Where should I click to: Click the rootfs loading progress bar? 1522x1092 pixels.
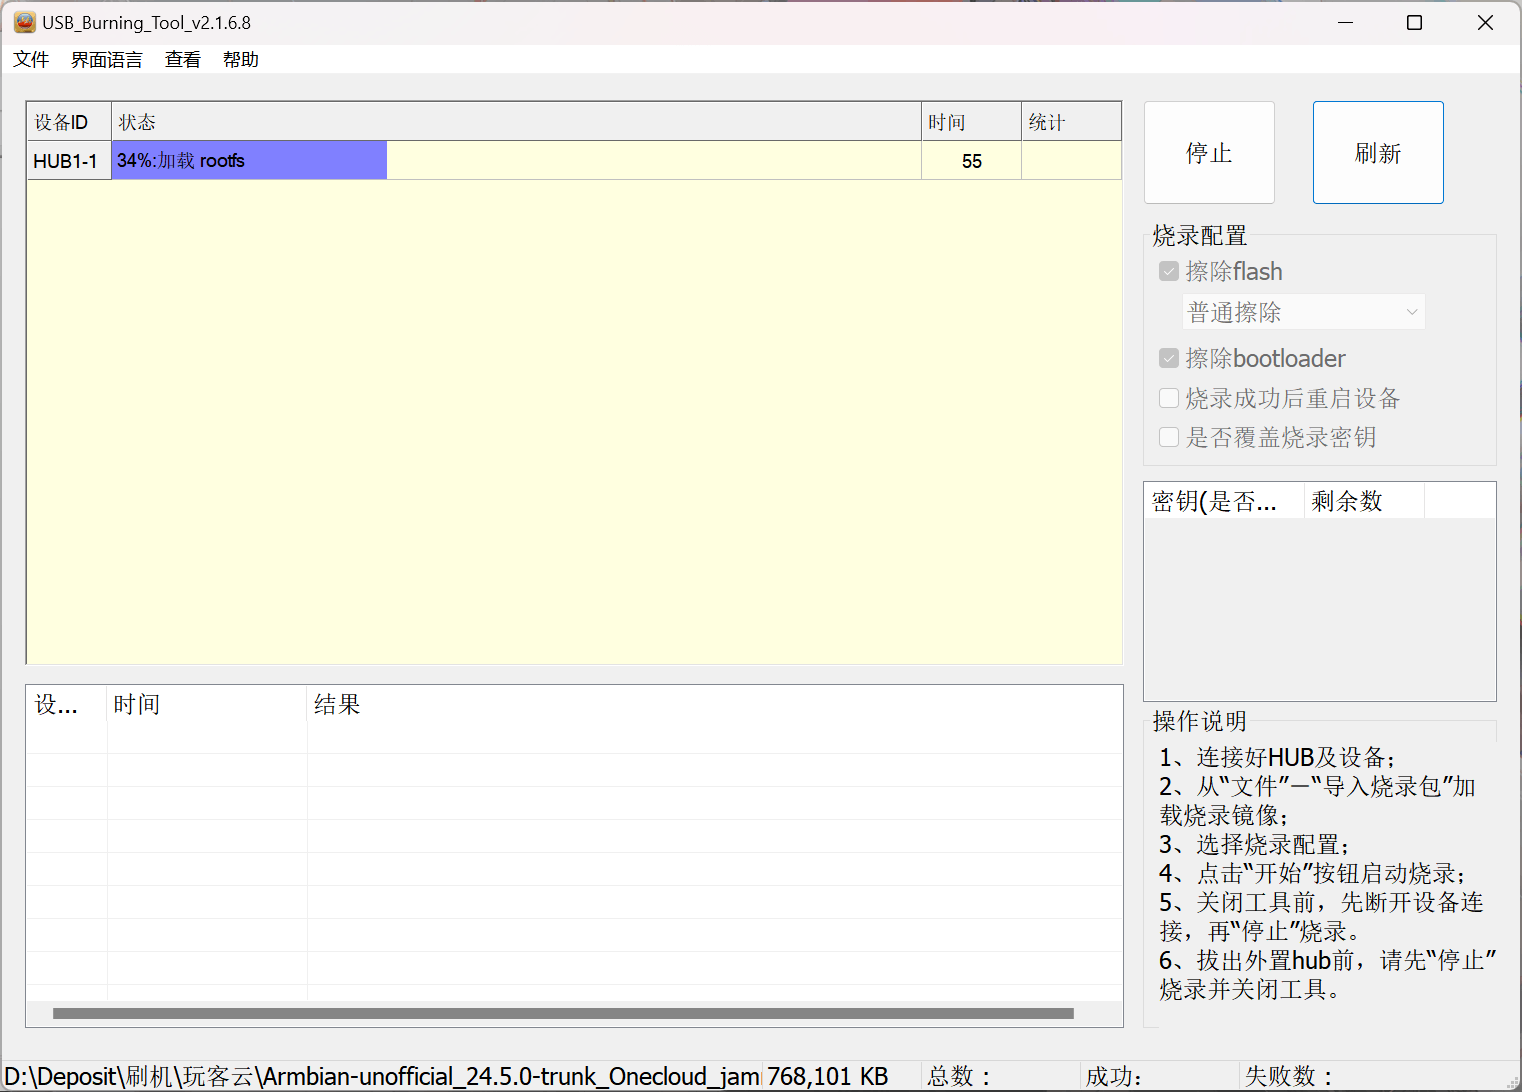point(249,161)
